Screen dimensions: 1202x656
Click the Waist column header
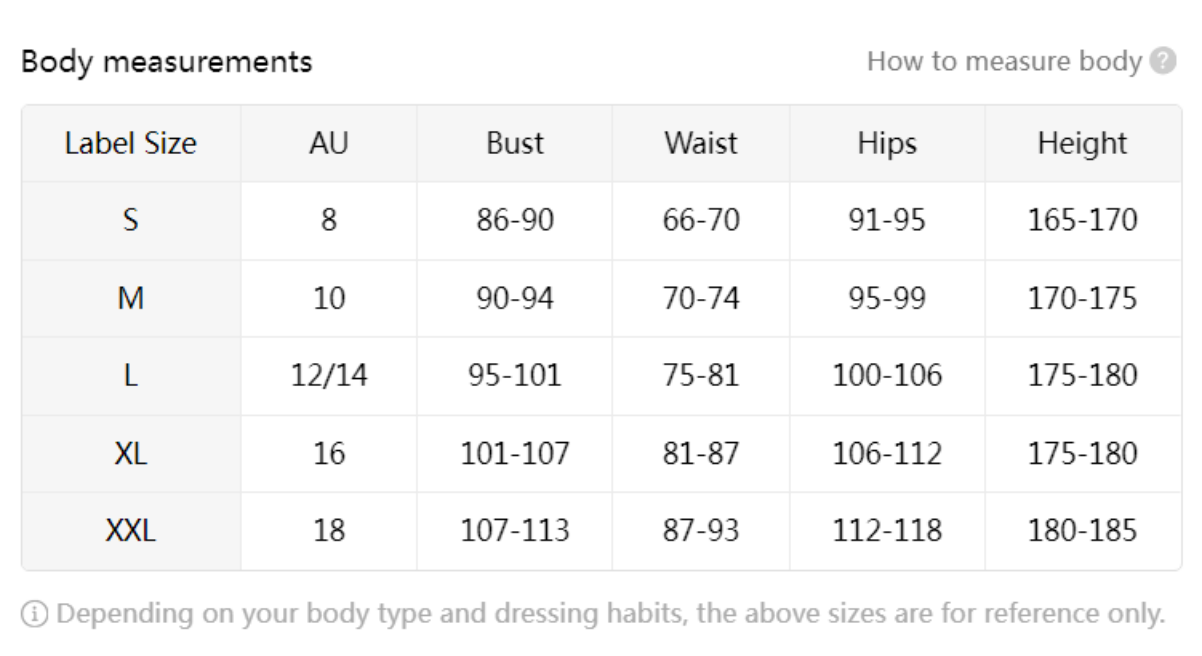point(701,143)
